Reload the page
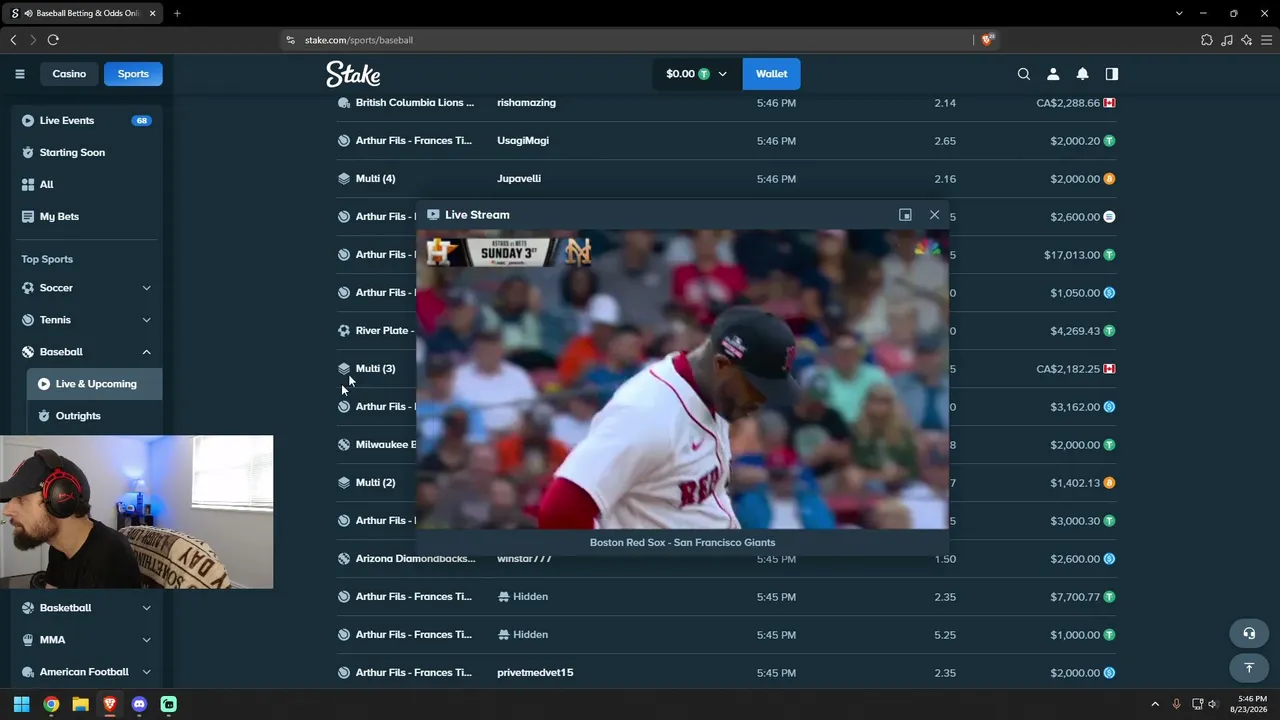The width and height of the screenshot is (1280, 720). [53, 40]
